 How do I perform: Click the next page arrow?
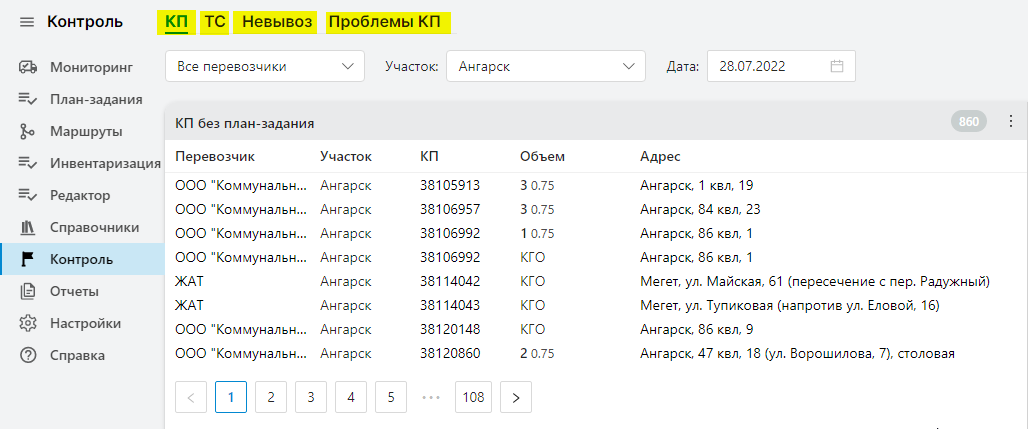tap(516, 397)
